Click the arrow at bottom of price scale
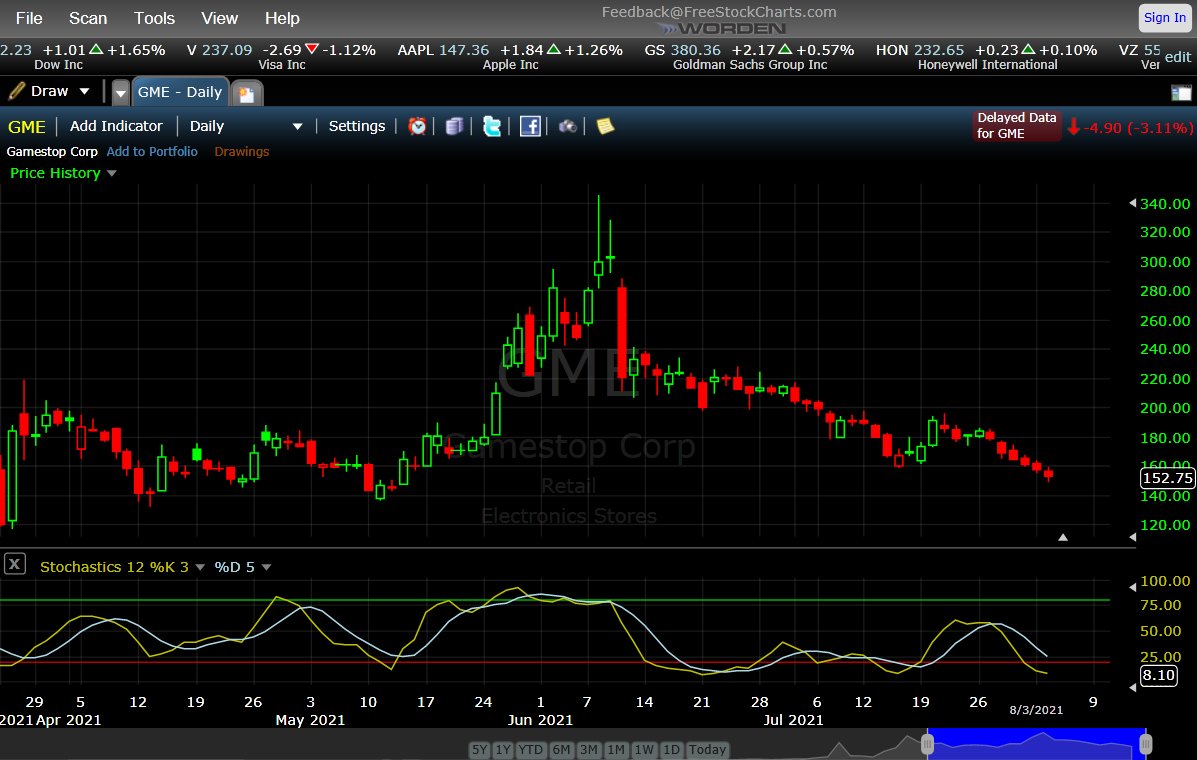 click(1132, 537)
